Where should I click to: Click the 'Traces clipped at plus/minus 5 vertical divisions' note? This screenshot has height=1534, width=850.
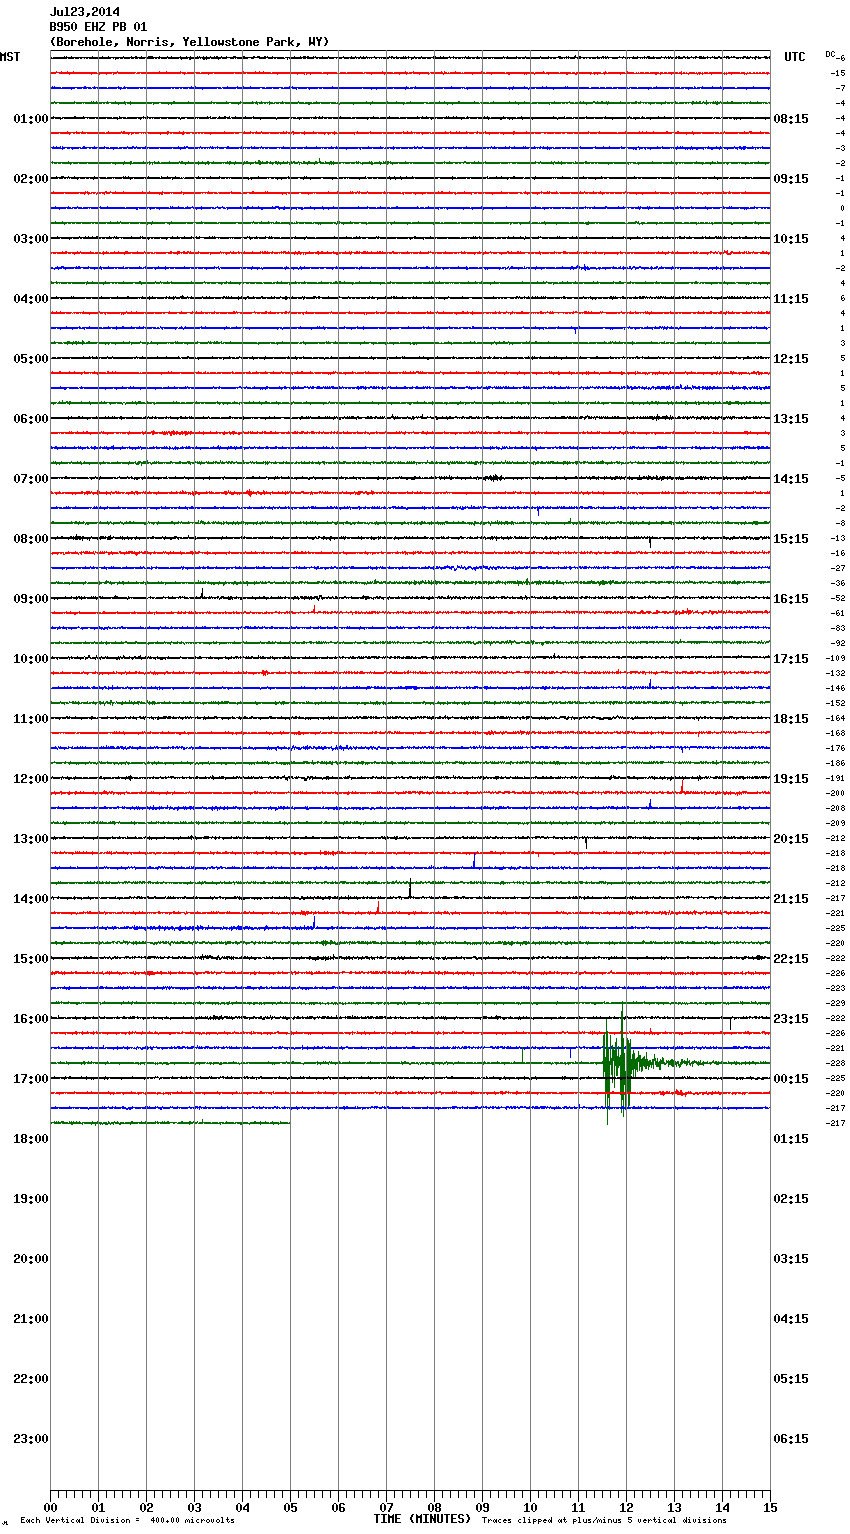click(604, 1521)
